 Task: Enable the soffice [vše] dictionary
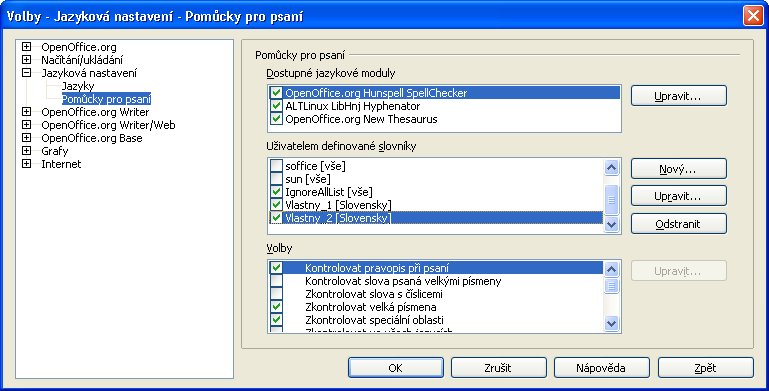point(276,166)
